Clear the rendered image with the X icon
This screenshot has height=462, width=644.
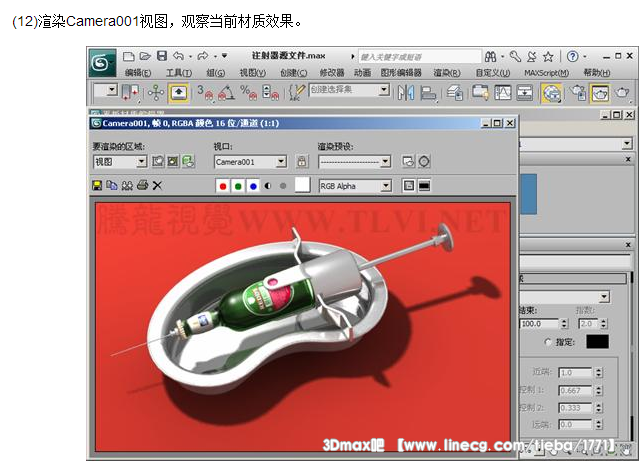click(157, 186)
